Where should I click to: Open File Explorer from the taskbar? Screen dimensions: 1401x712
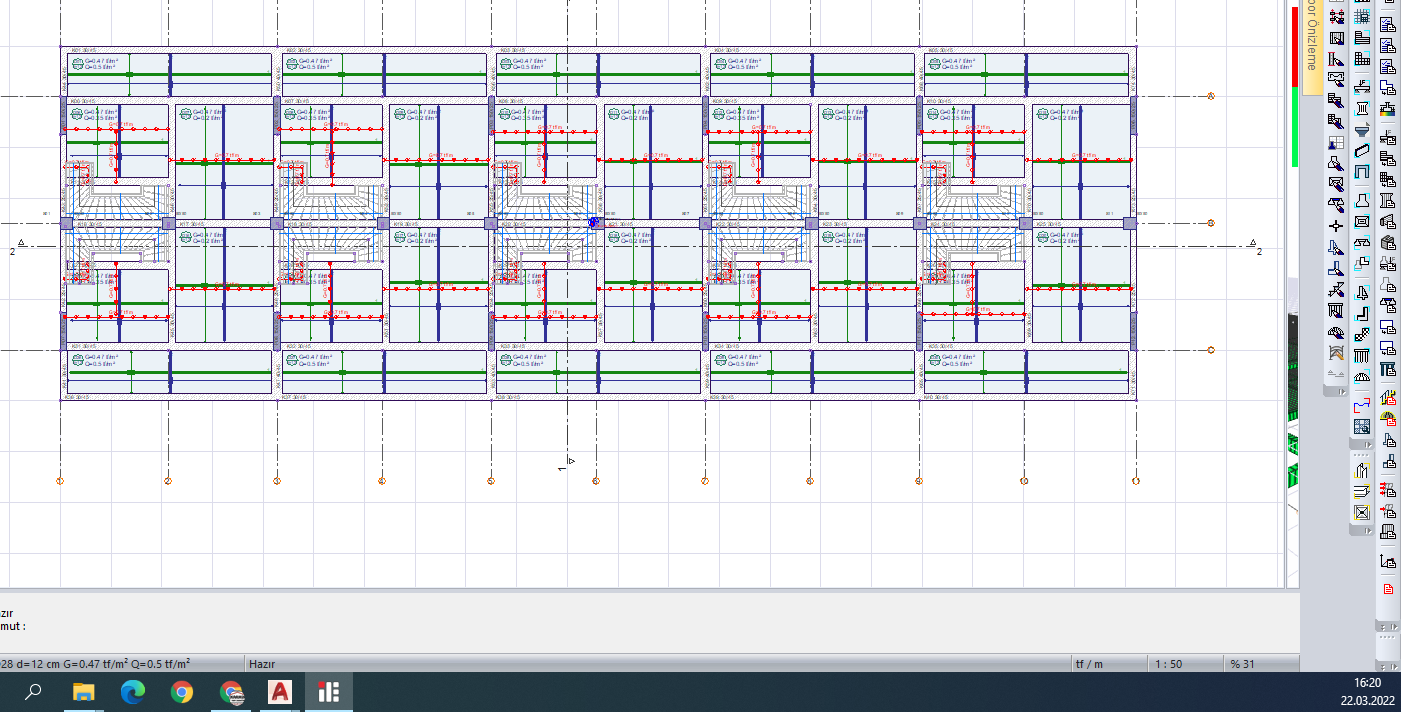(84, 691)
